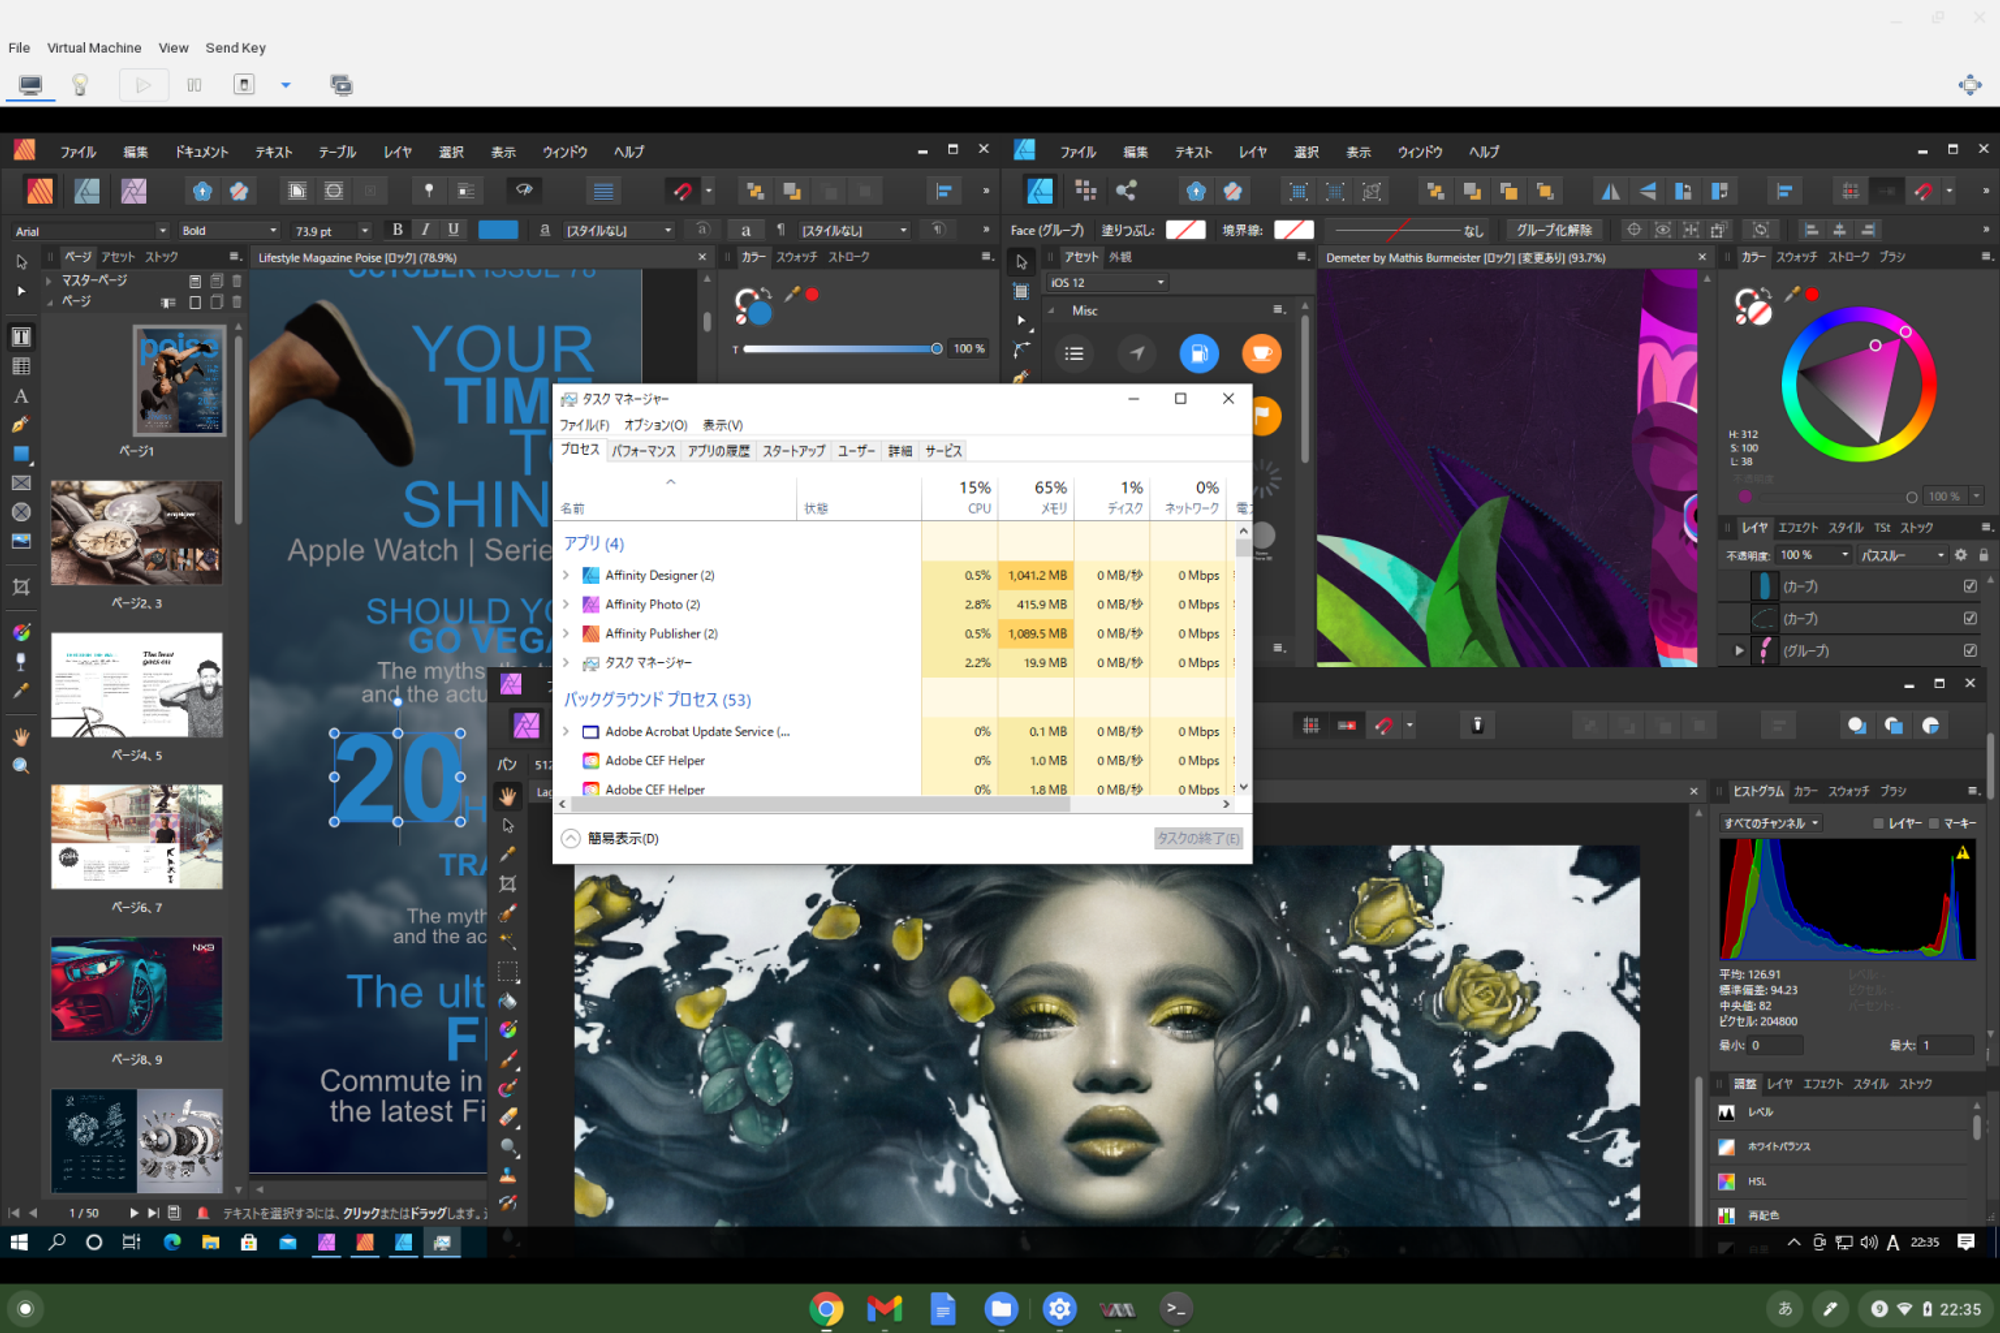Click the pin icon in Publisher toolbar
Viewport: 2000px width, 1333px height.
pos(429,191)
